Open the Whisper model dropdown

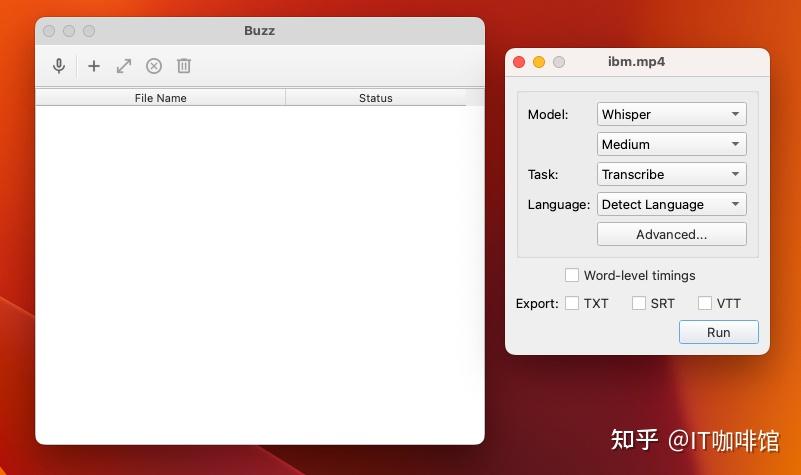click(671, 114)
